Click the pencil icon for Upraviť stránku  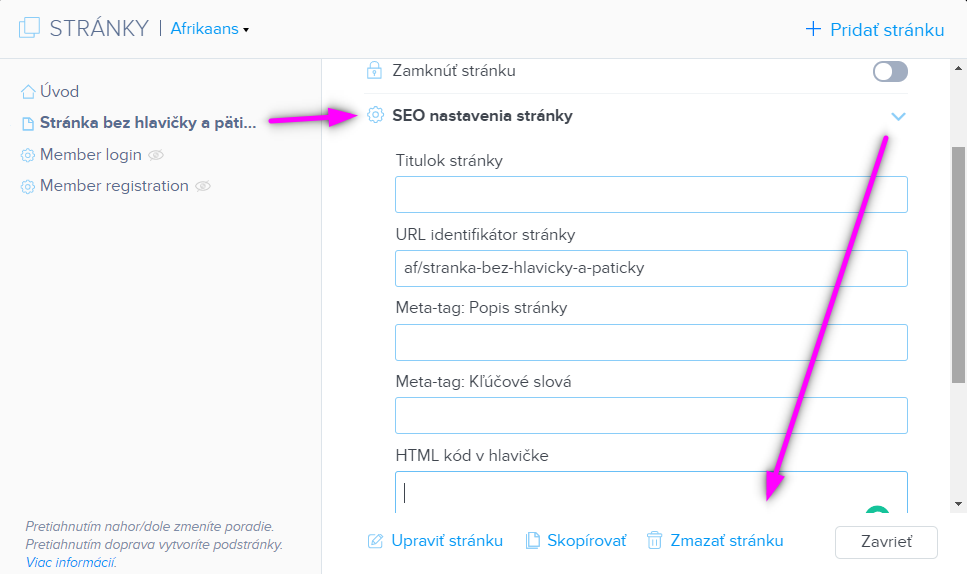click(x=375, y=541)
